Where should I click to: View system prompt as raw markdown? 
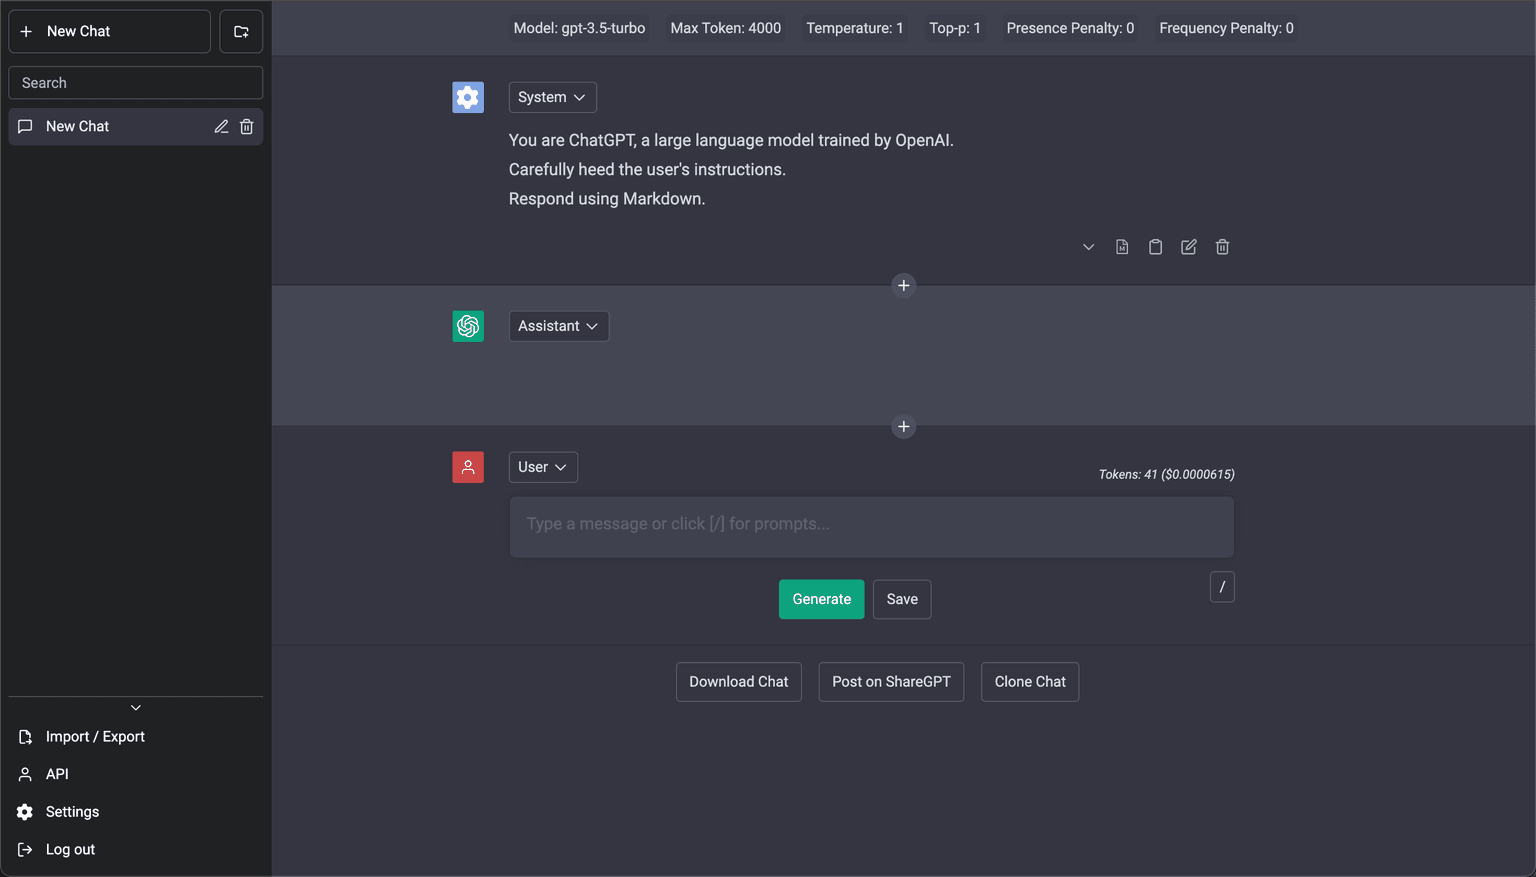[x=1122, y=246]
